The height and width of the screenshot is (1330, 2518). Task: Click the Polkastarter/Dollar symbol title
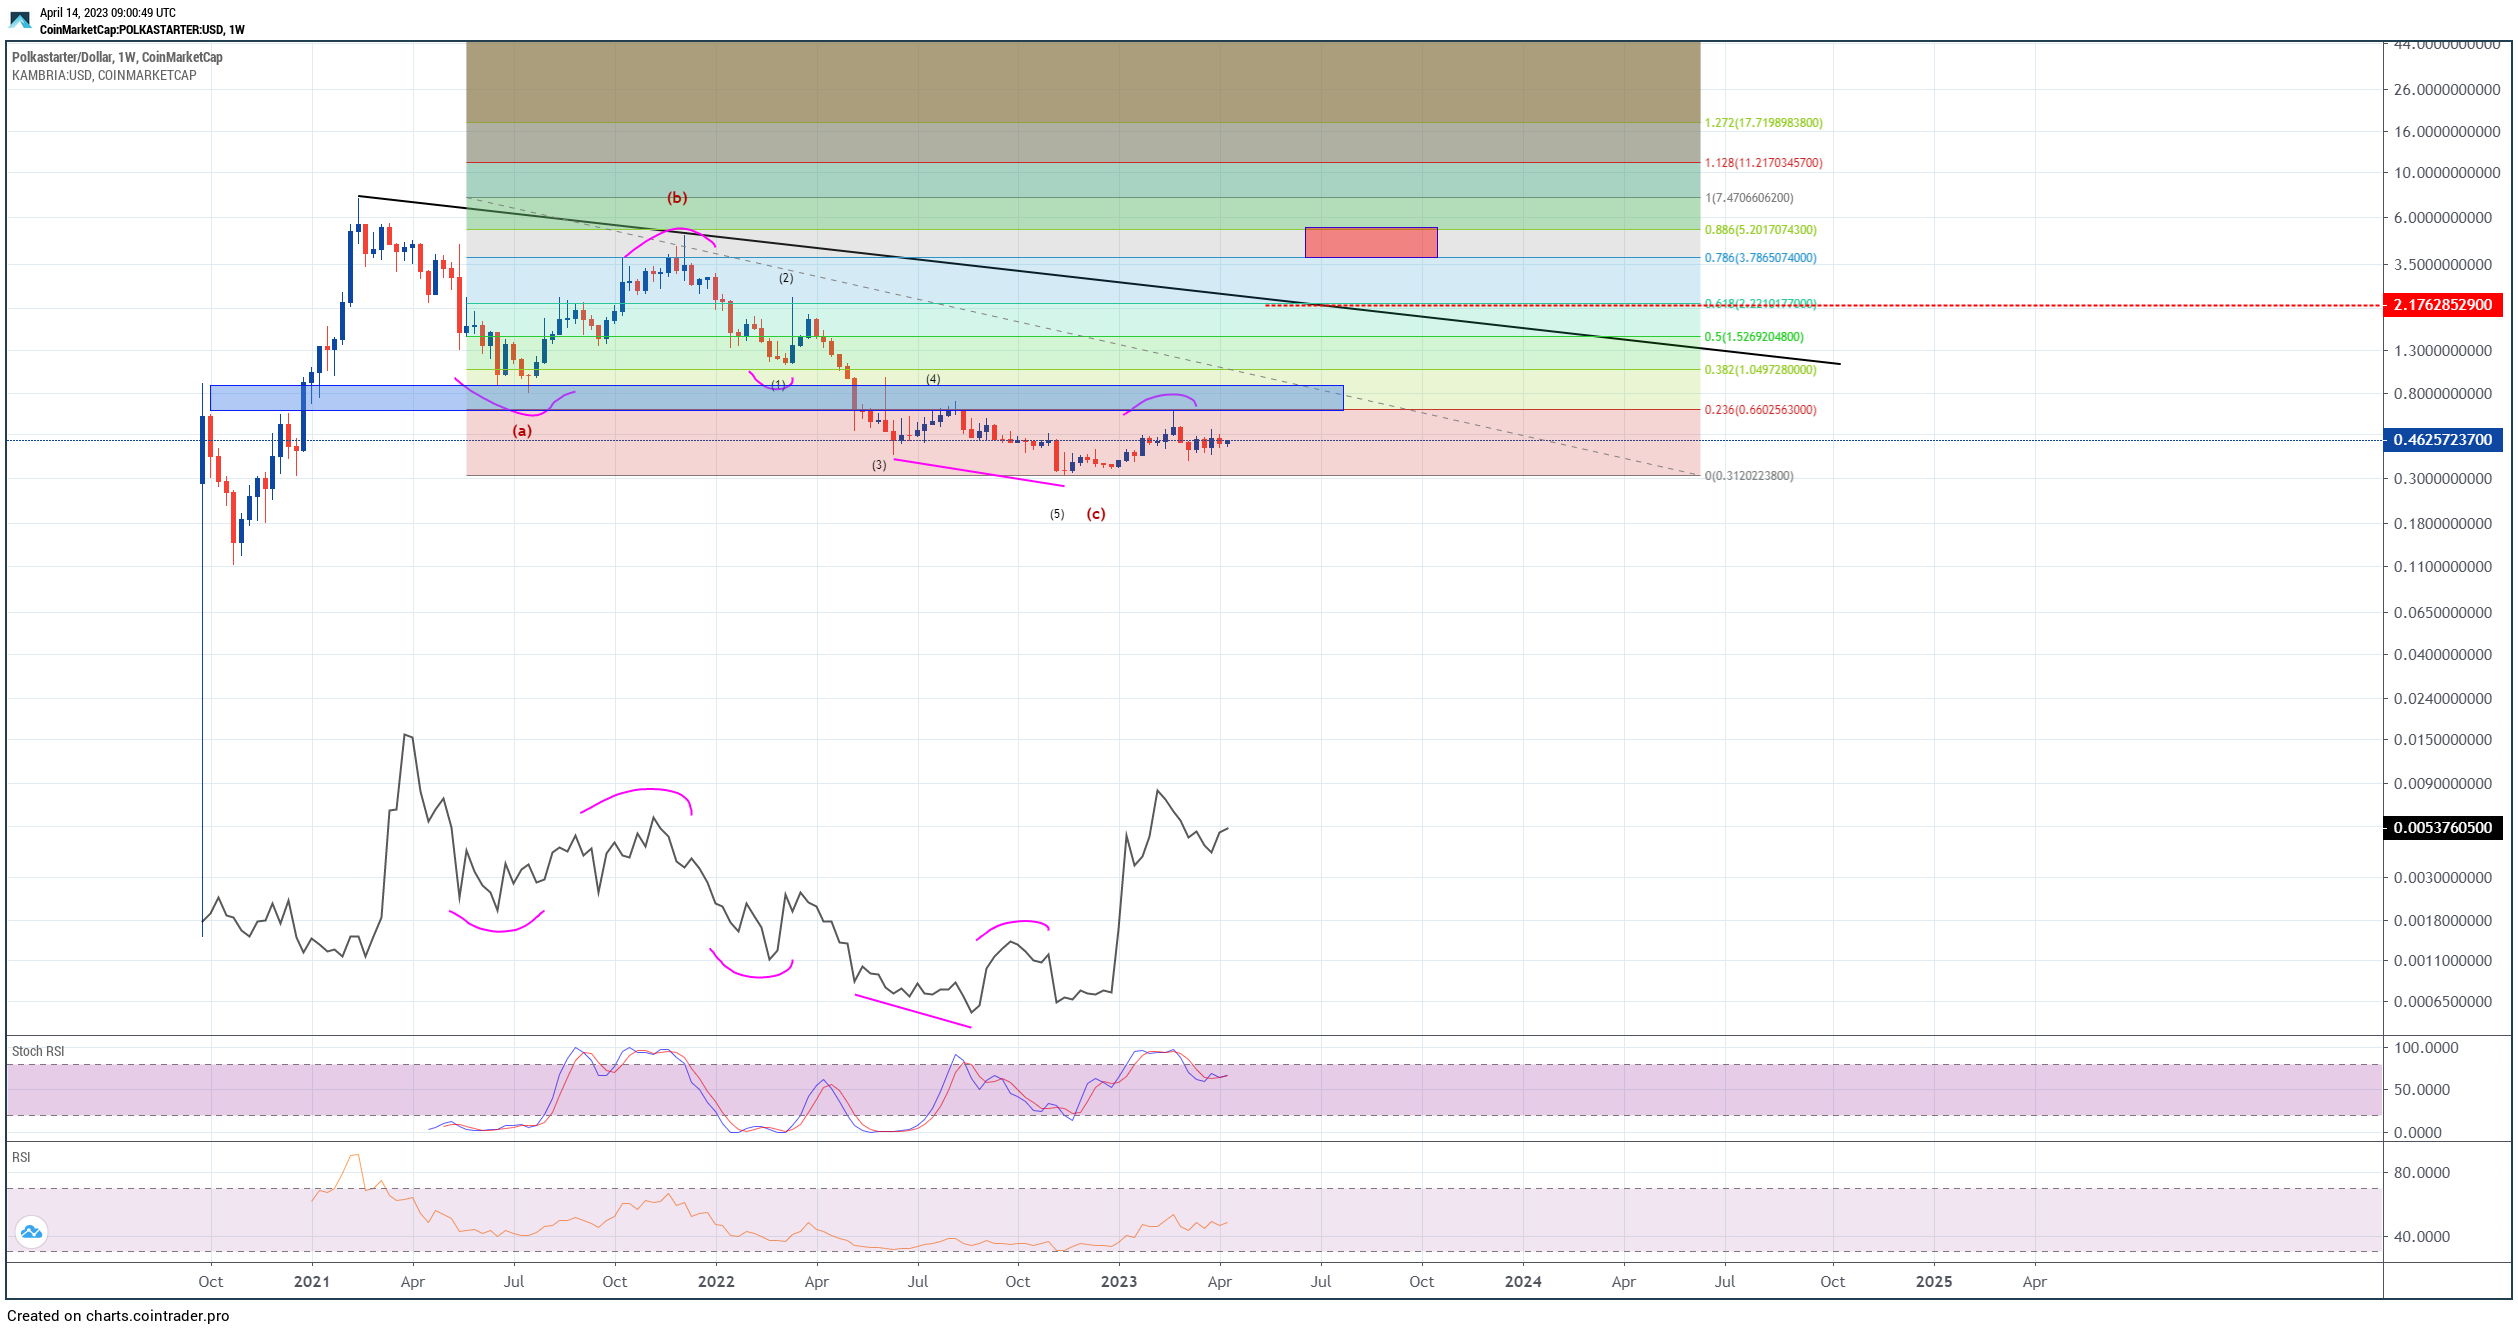pos(117,57)
